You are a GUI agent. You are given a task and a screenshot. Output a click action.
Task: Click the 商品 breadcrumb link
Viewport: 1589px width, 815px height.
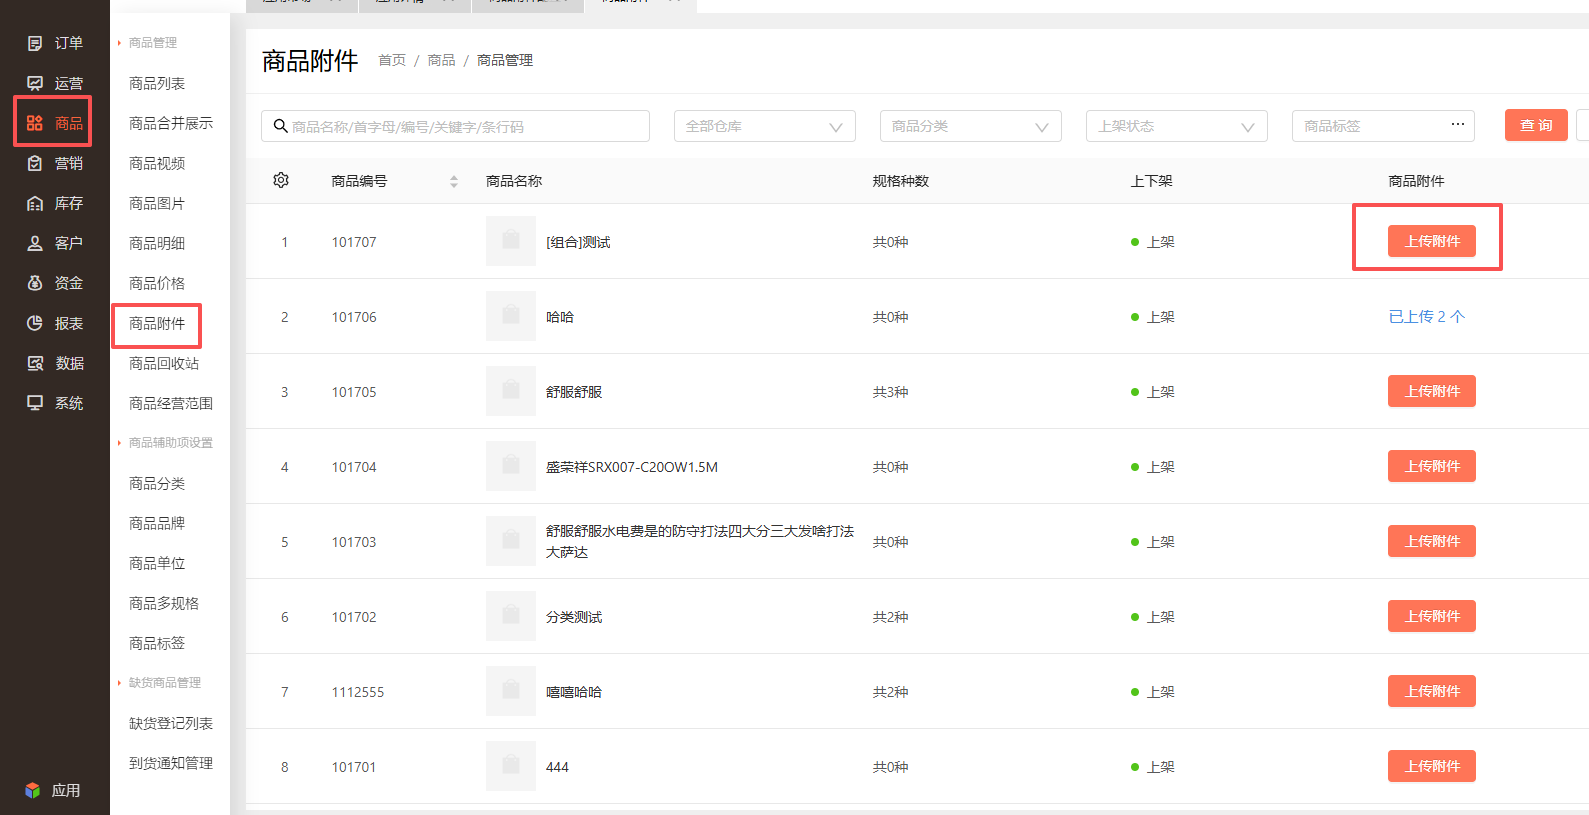point(441,60)
